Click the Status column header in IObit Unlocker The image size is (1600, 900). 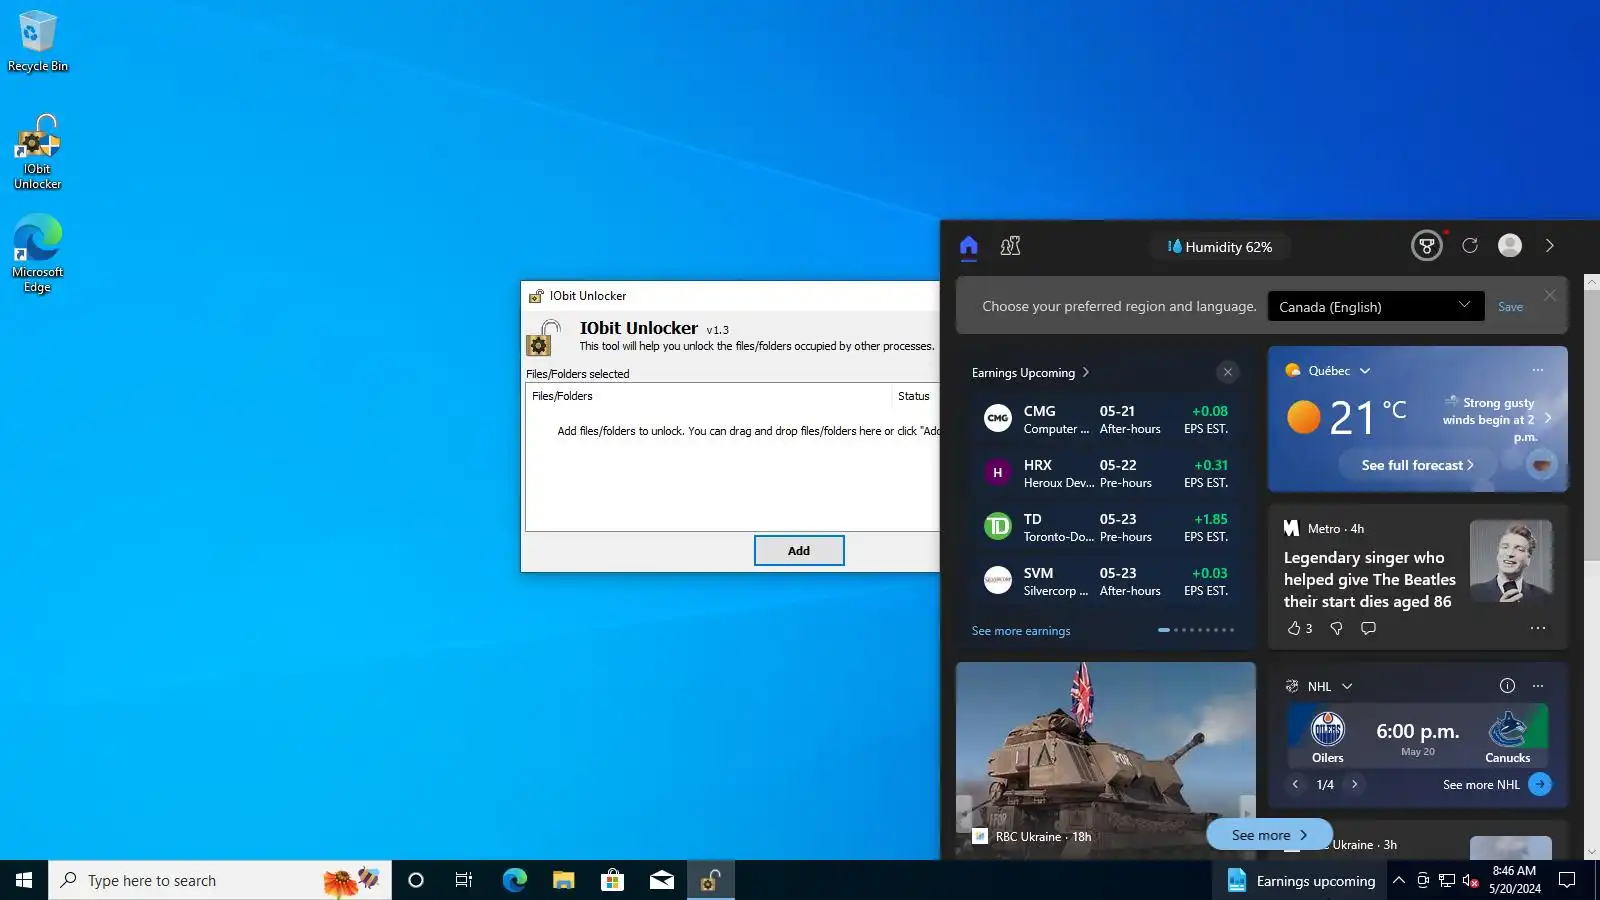coord(914,396)
